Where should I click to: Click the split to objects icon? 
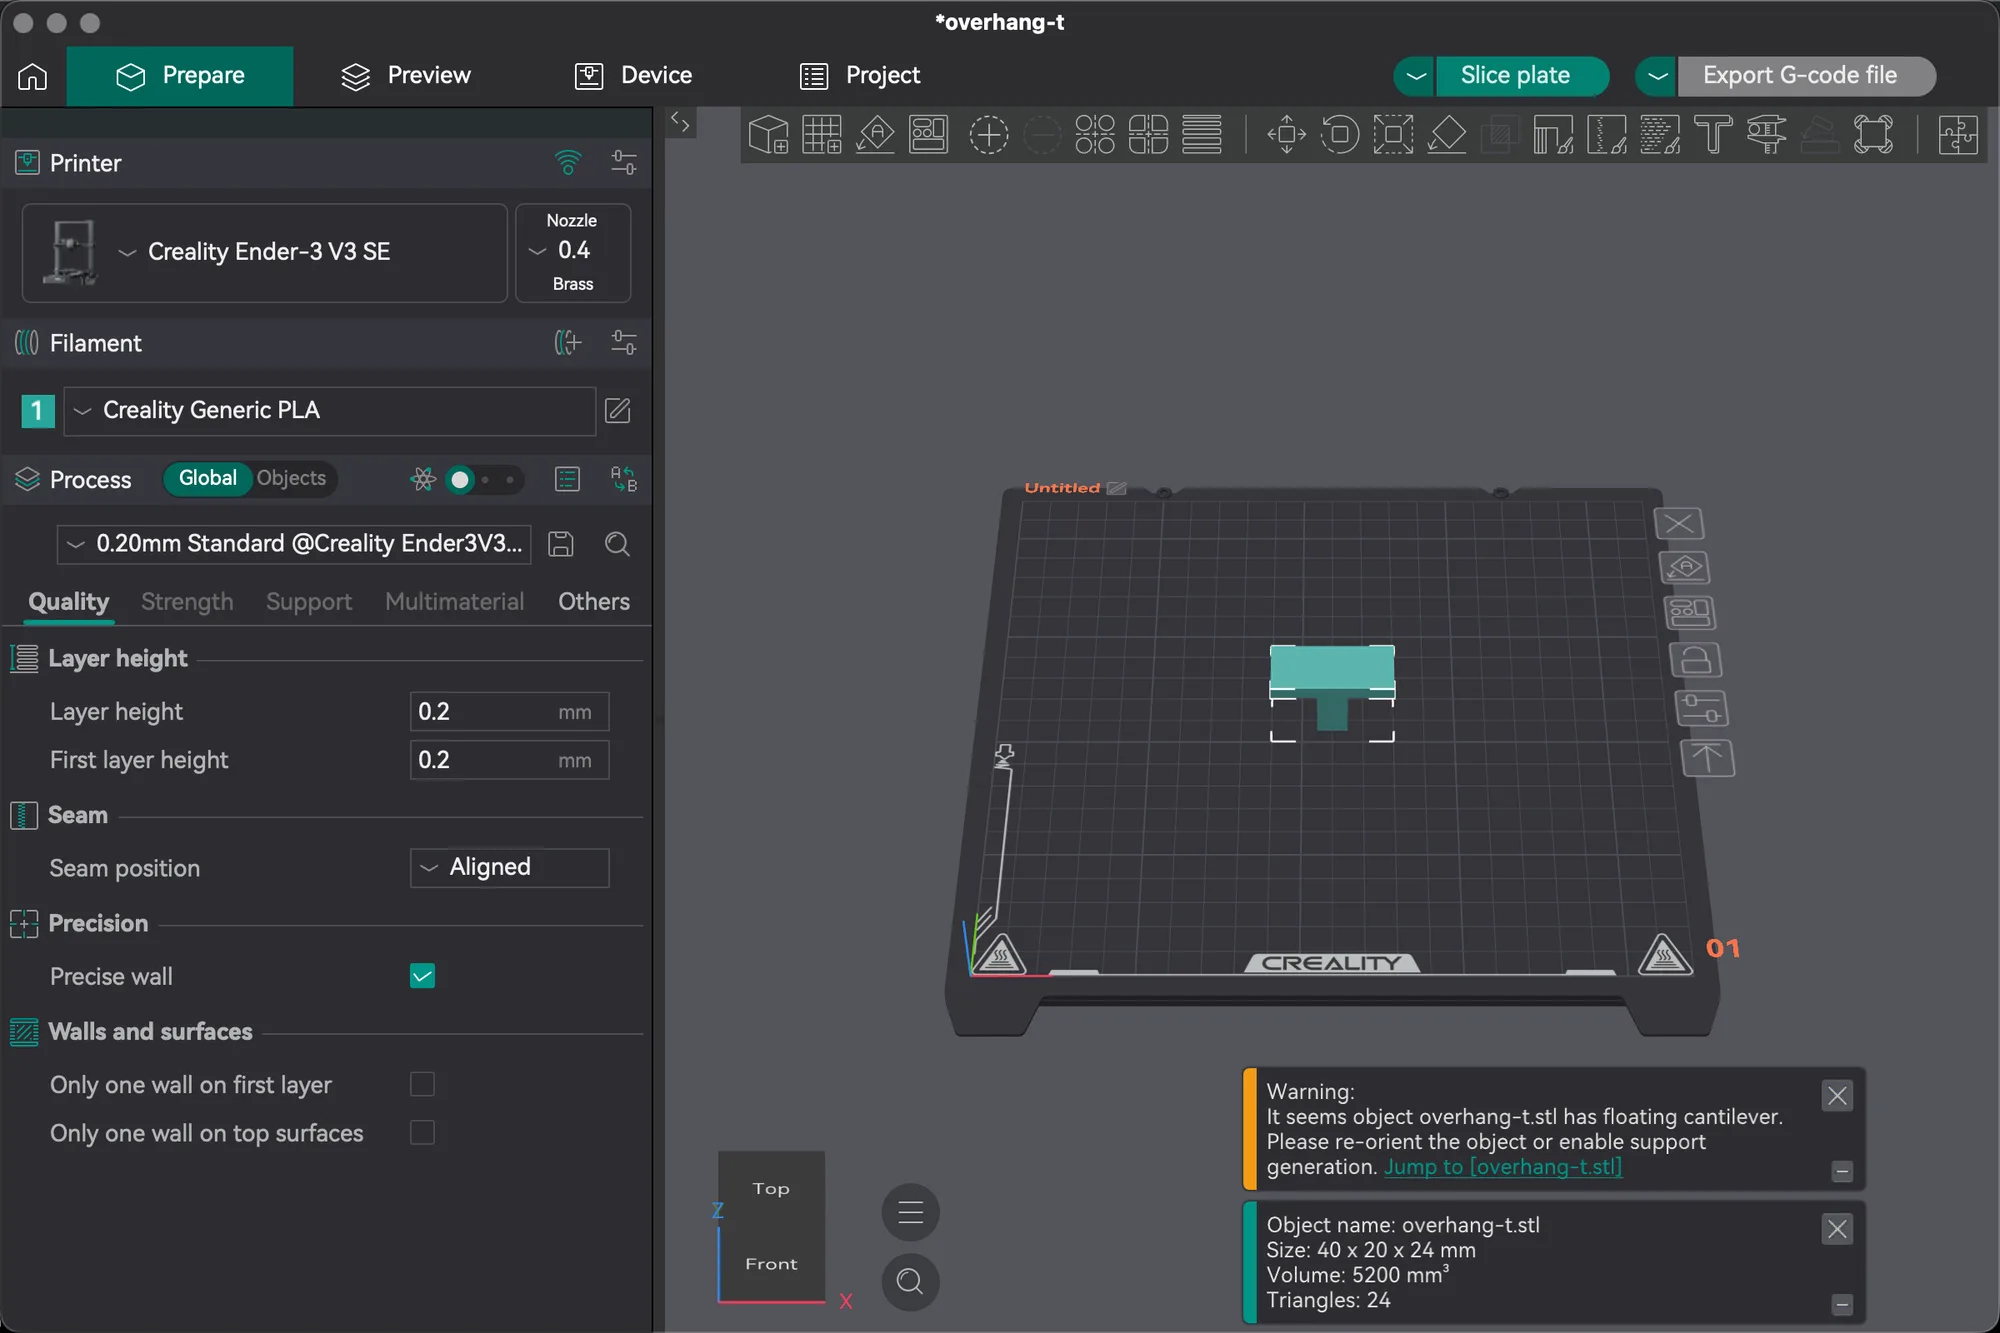tap(1095, 134)
